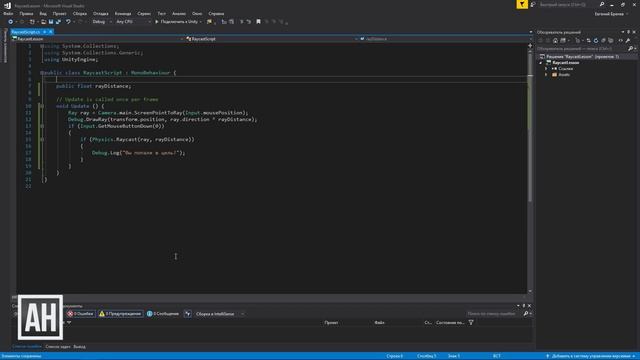Open the Евгений account dropdown

pyautogui.click(x=611, y=14)
